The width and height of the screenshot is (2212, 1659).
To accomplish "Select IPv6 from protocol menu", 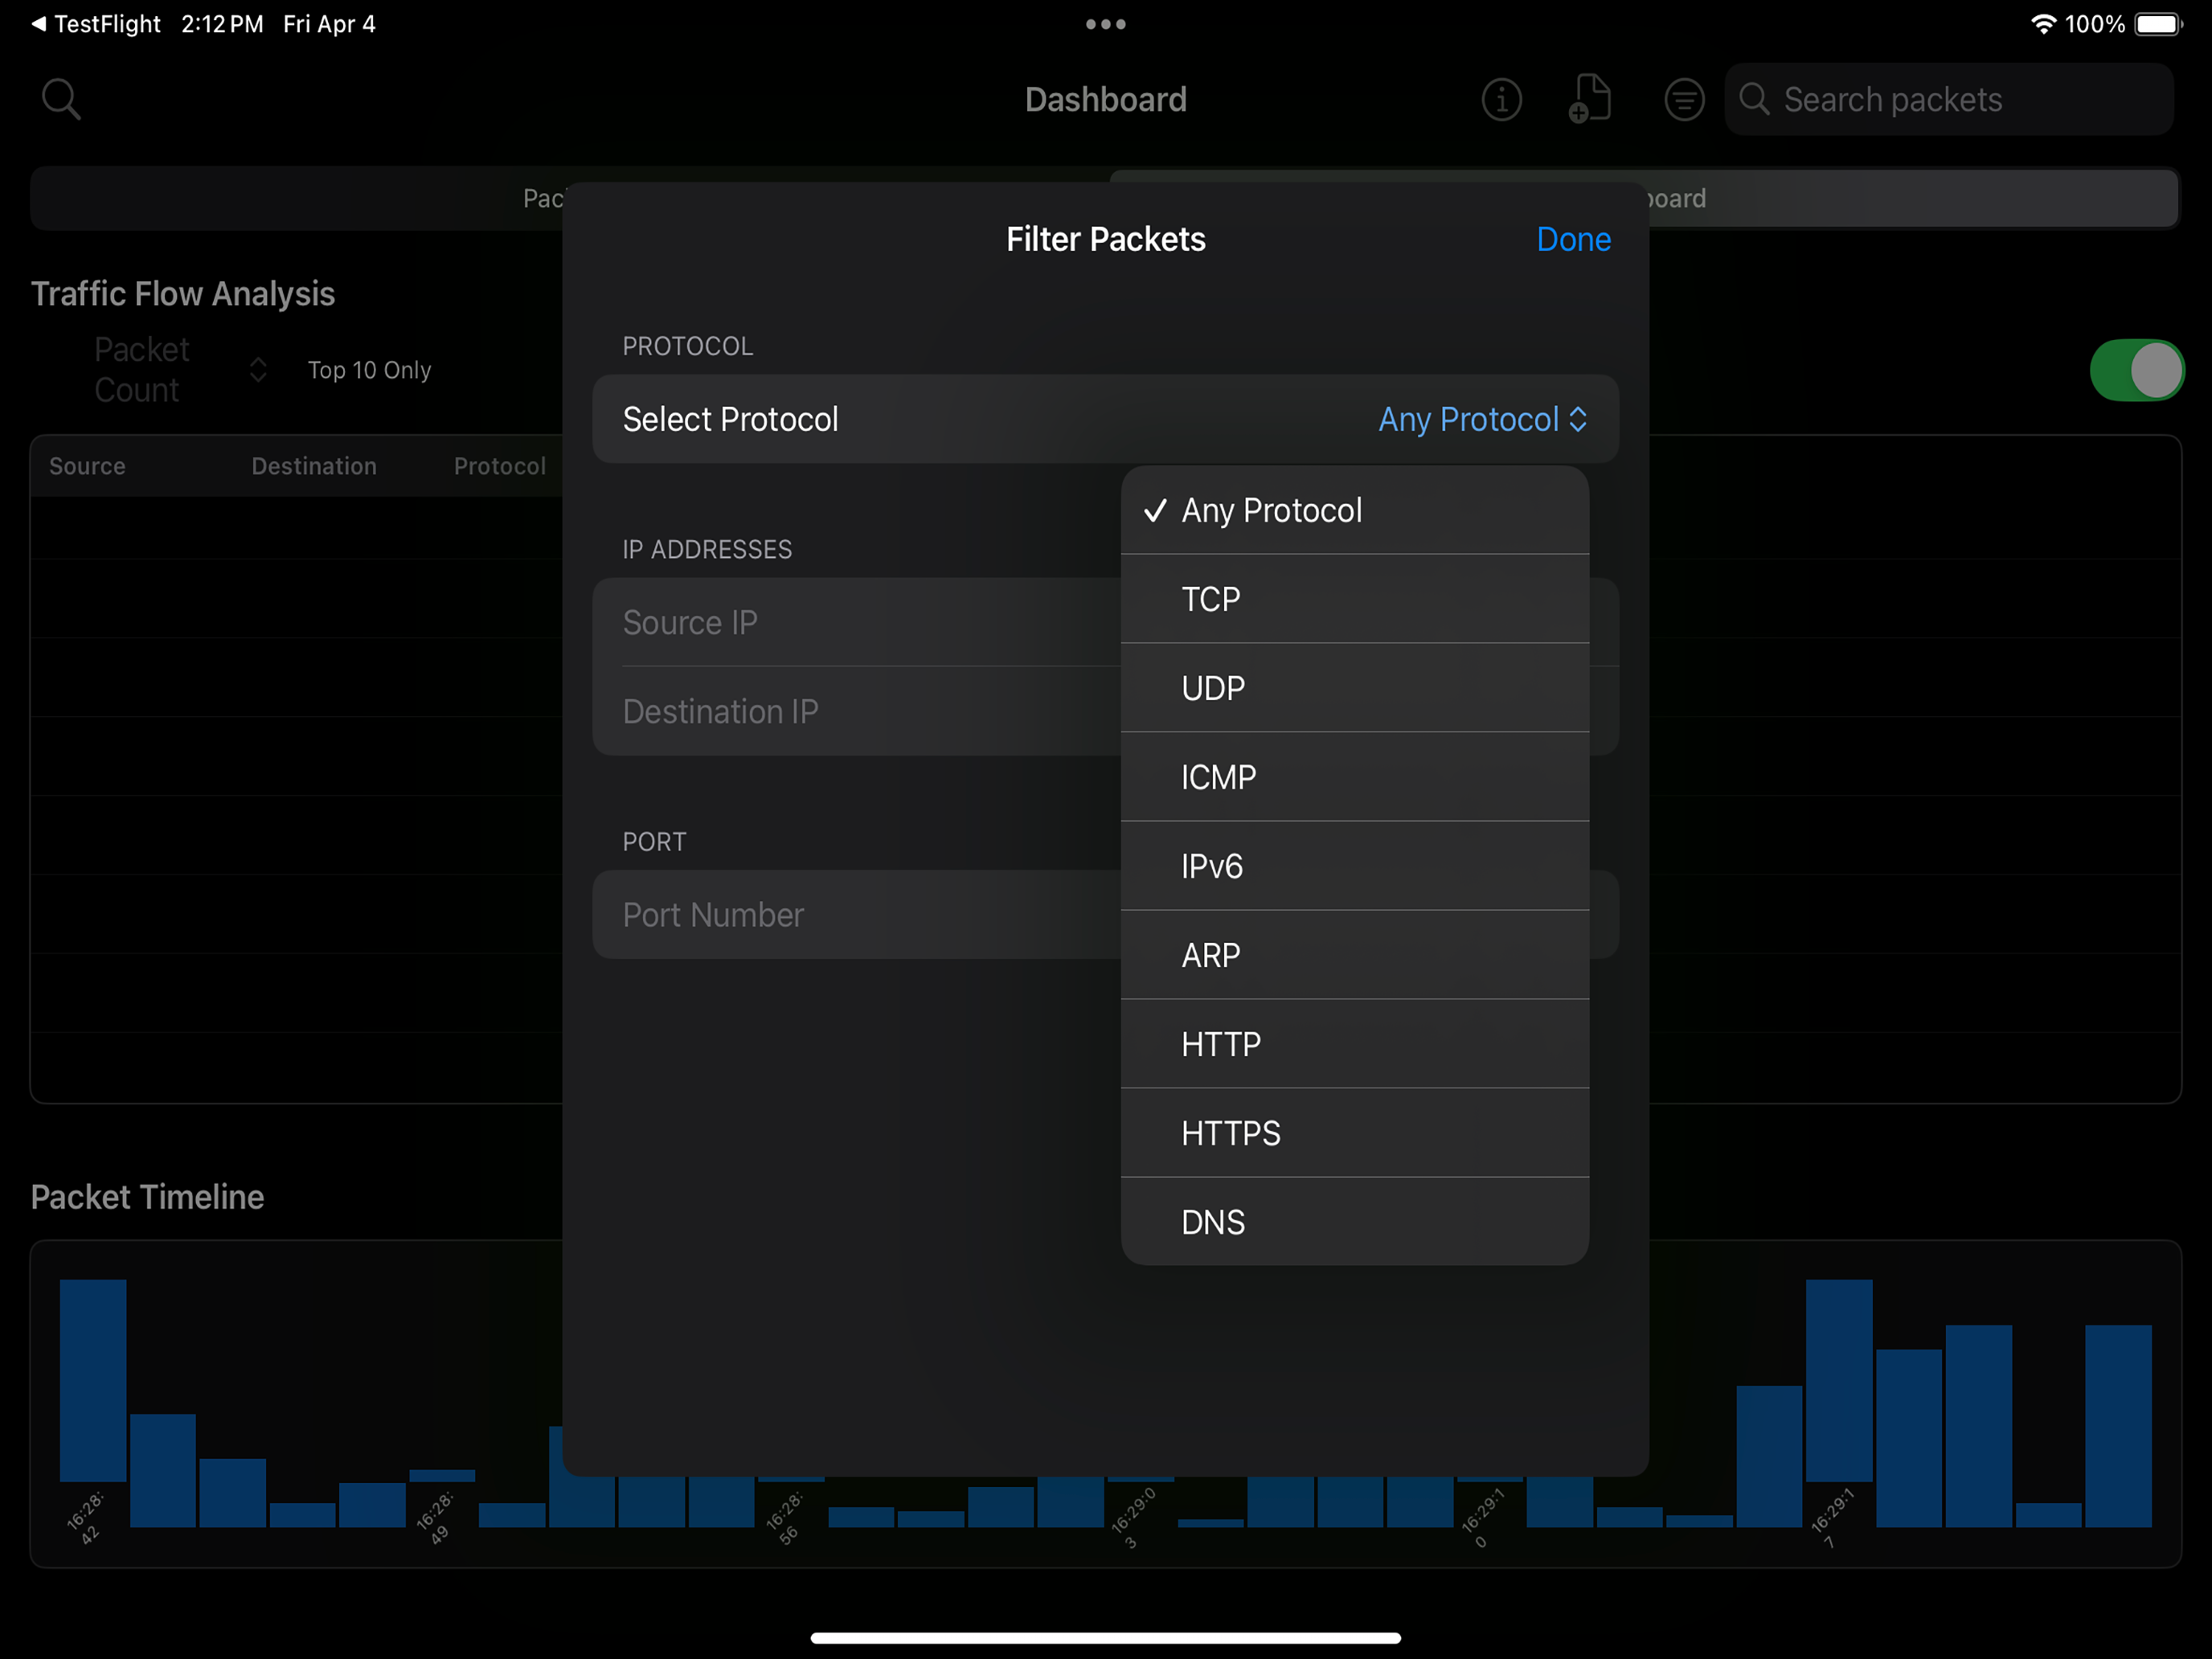I will pos(1354,866).
